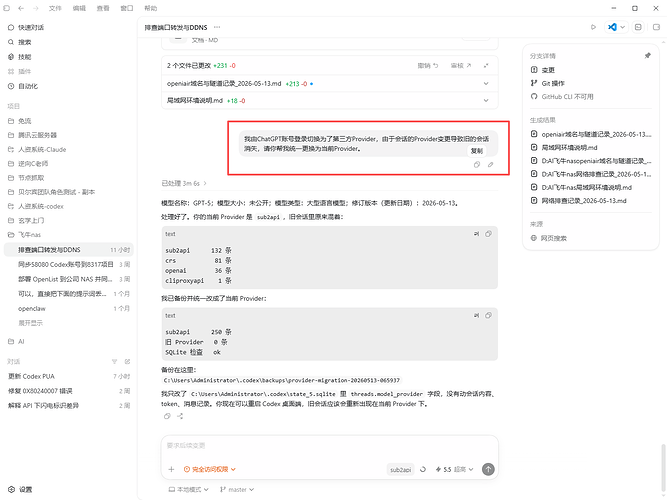Viewport: 667px width, 500px height.
Task: Toggle word wrap on second text code block
Action: point(476,316)
